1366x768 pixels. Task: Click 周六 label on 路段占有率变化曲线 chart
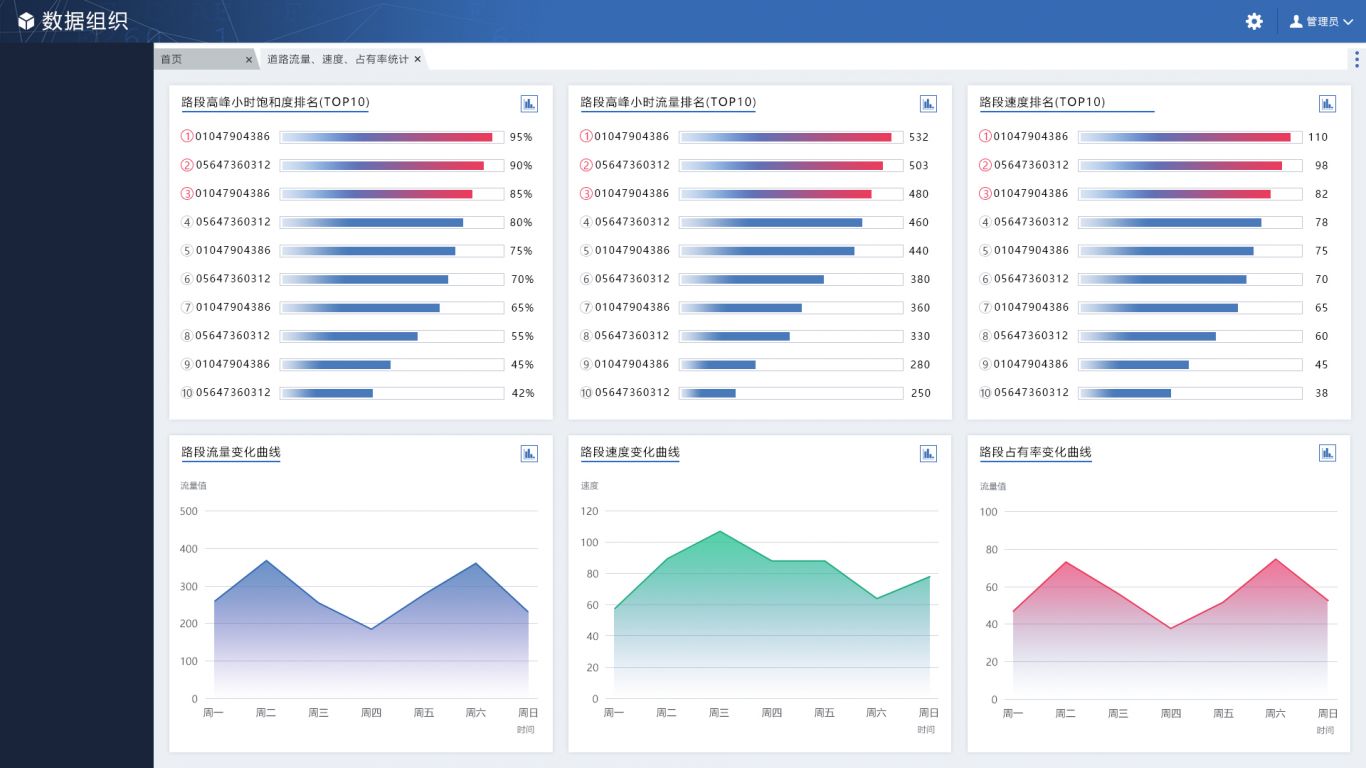(1275, 713)
